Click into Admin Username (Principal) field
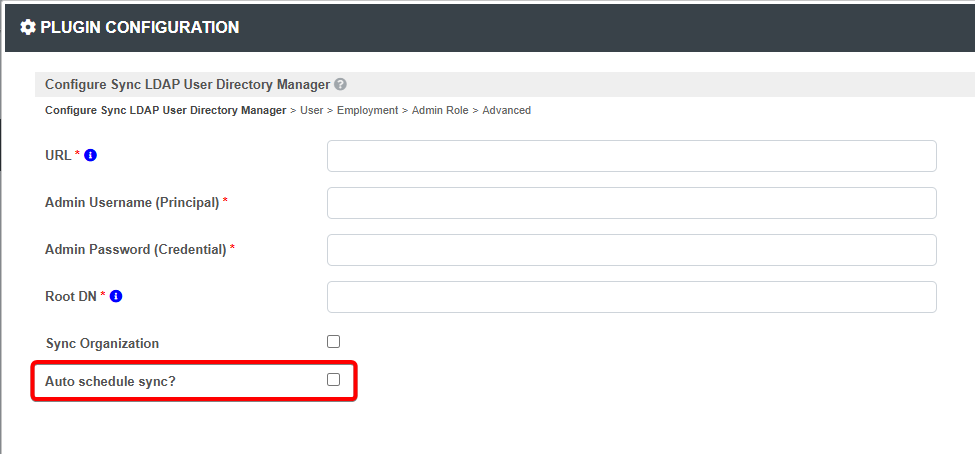 pos(632,203)
